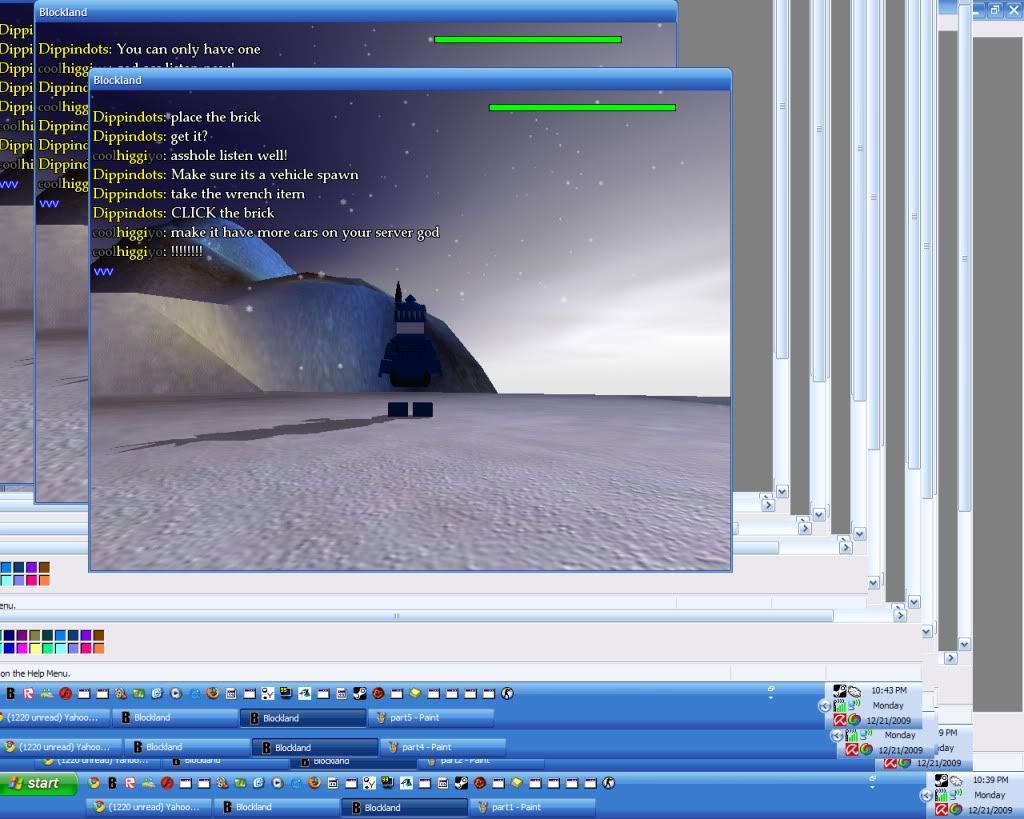
Task: Open Steam tray icon beside the 10:43 PM clock
Action: [840, 690]
